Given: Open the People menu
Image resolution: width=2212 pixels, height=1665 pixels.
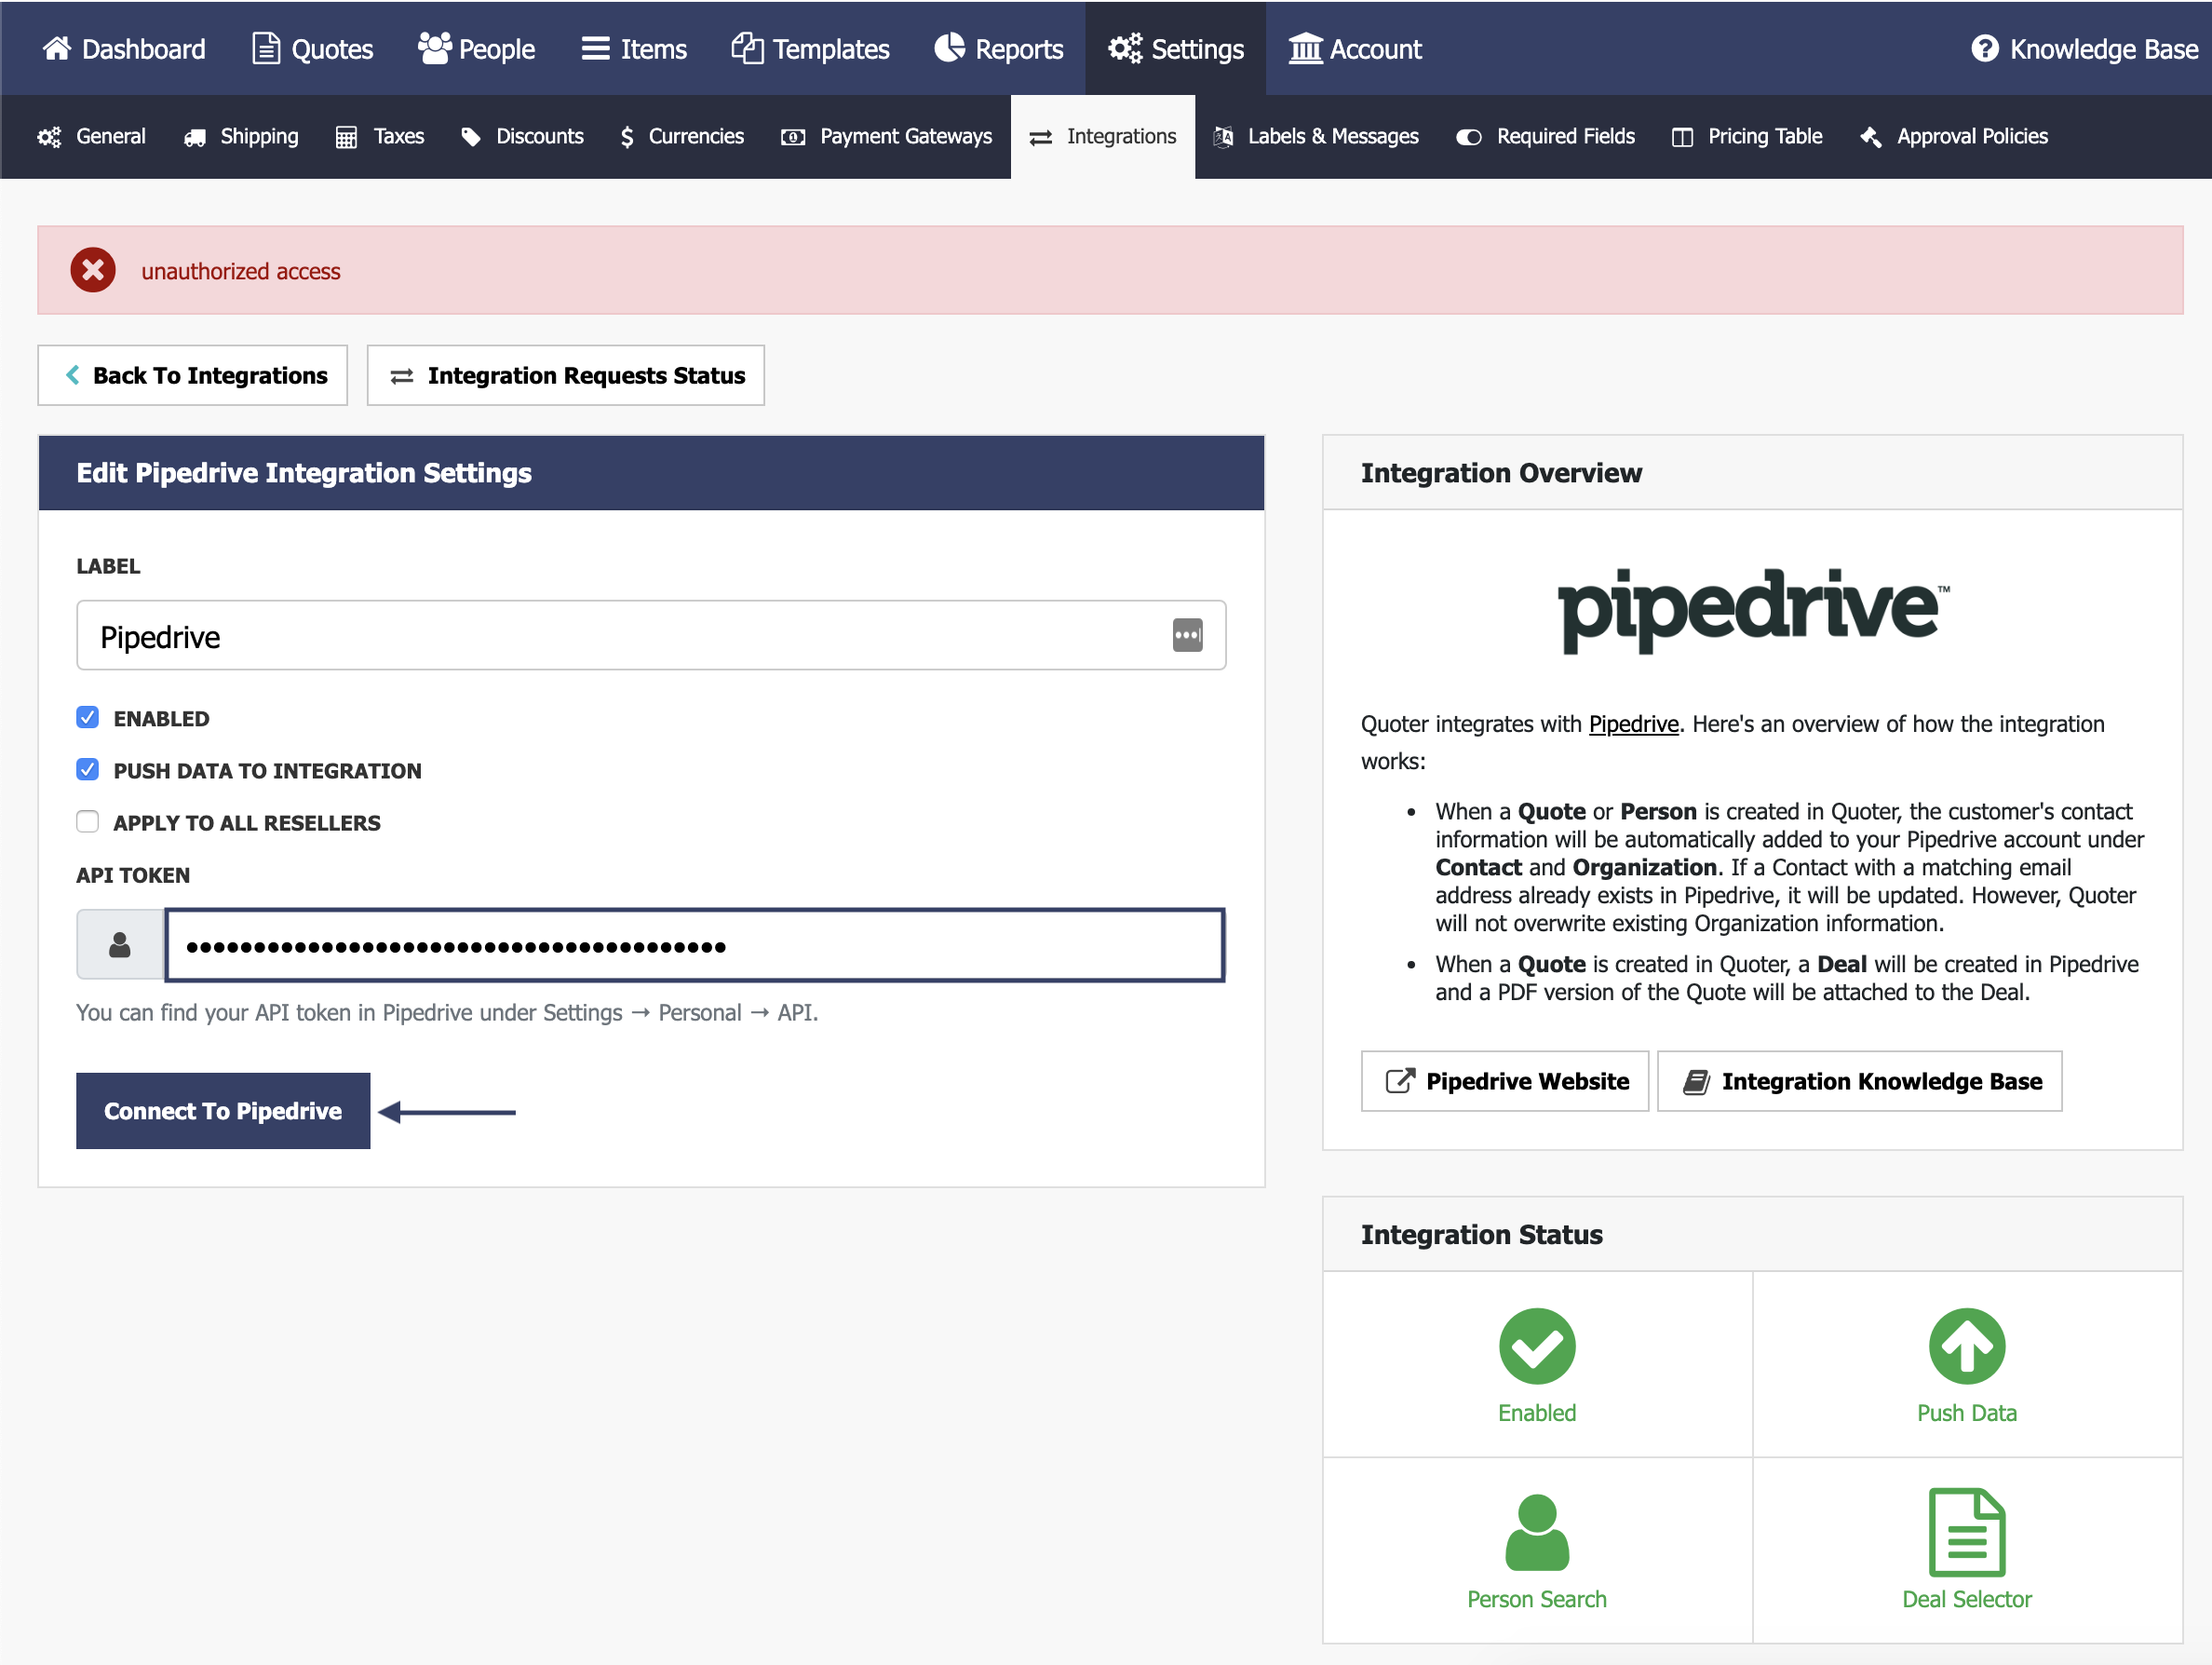Looking at the screenshot, I should pos(476,48).
